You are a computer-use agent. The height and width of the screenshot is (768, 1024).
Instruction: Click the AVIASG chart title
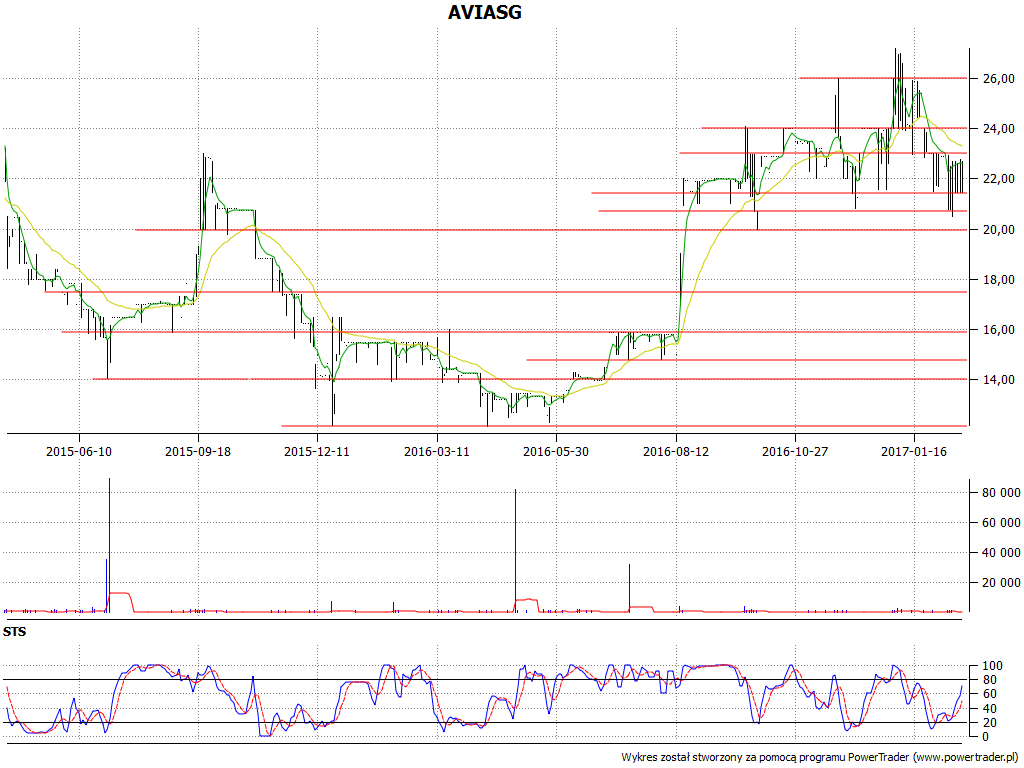click(485, 12)
